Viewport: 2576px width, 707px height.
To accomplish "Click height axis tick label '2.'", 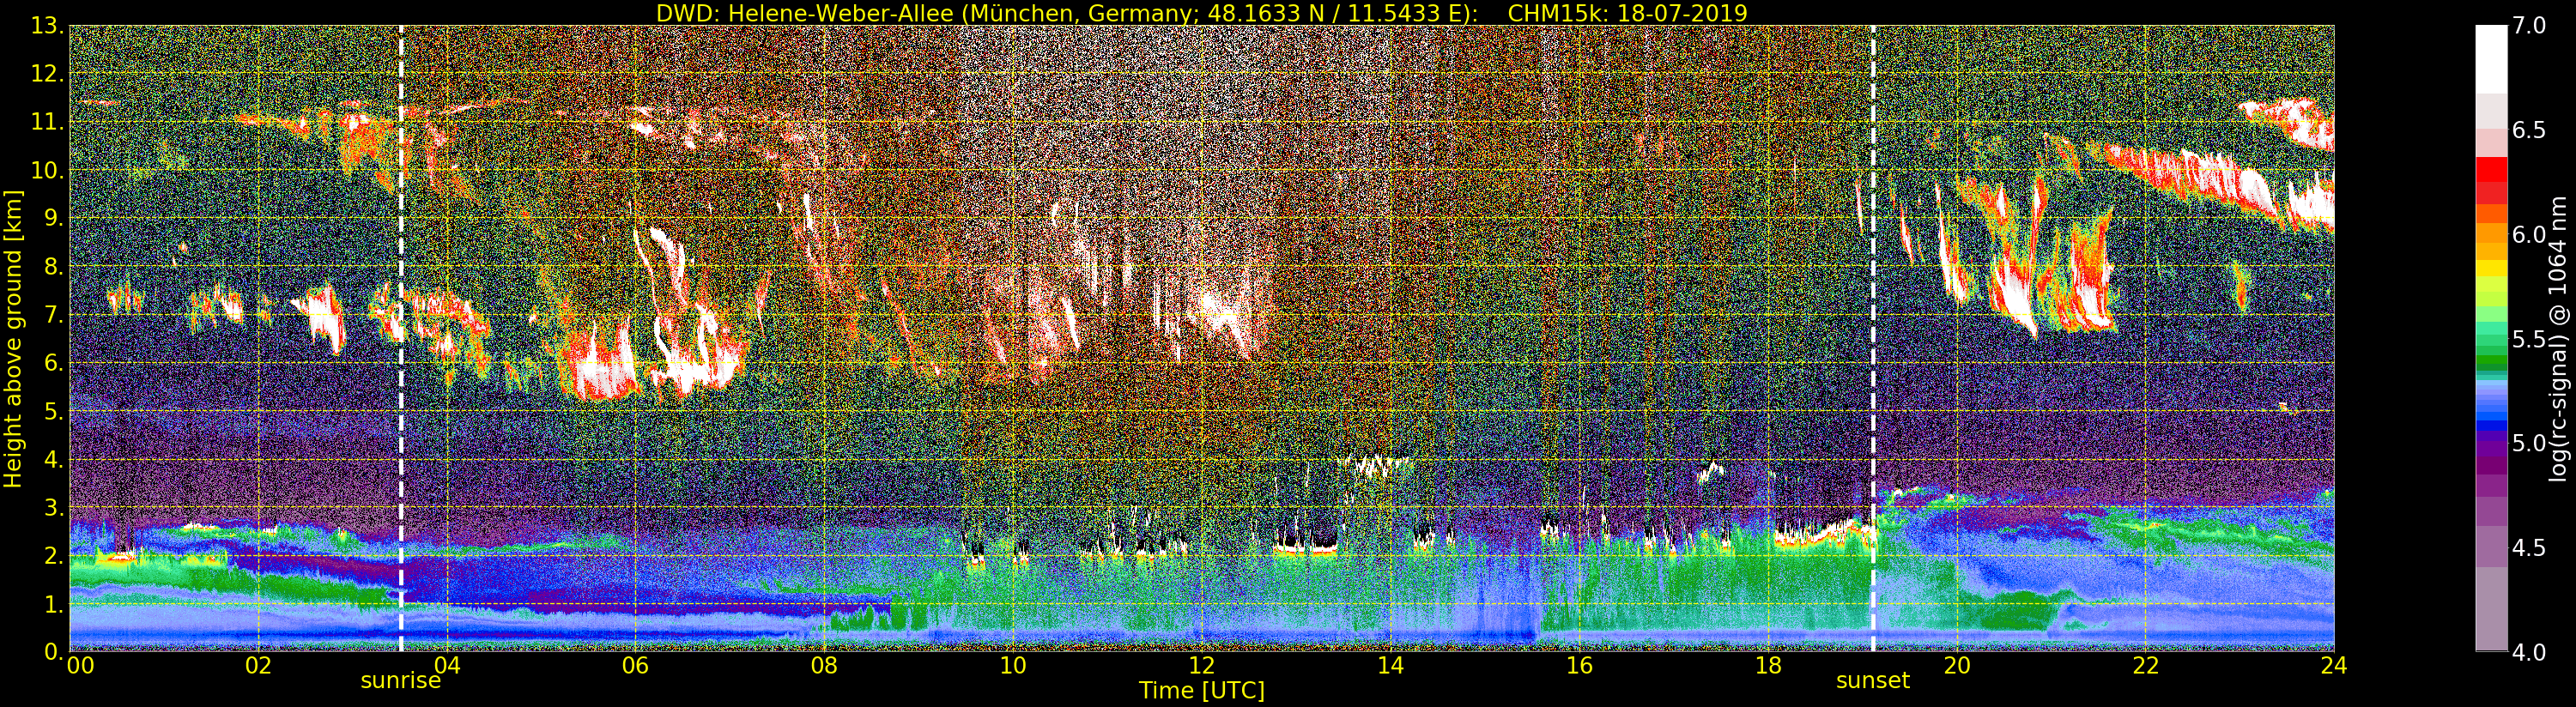I will click(x=53, y=555).
